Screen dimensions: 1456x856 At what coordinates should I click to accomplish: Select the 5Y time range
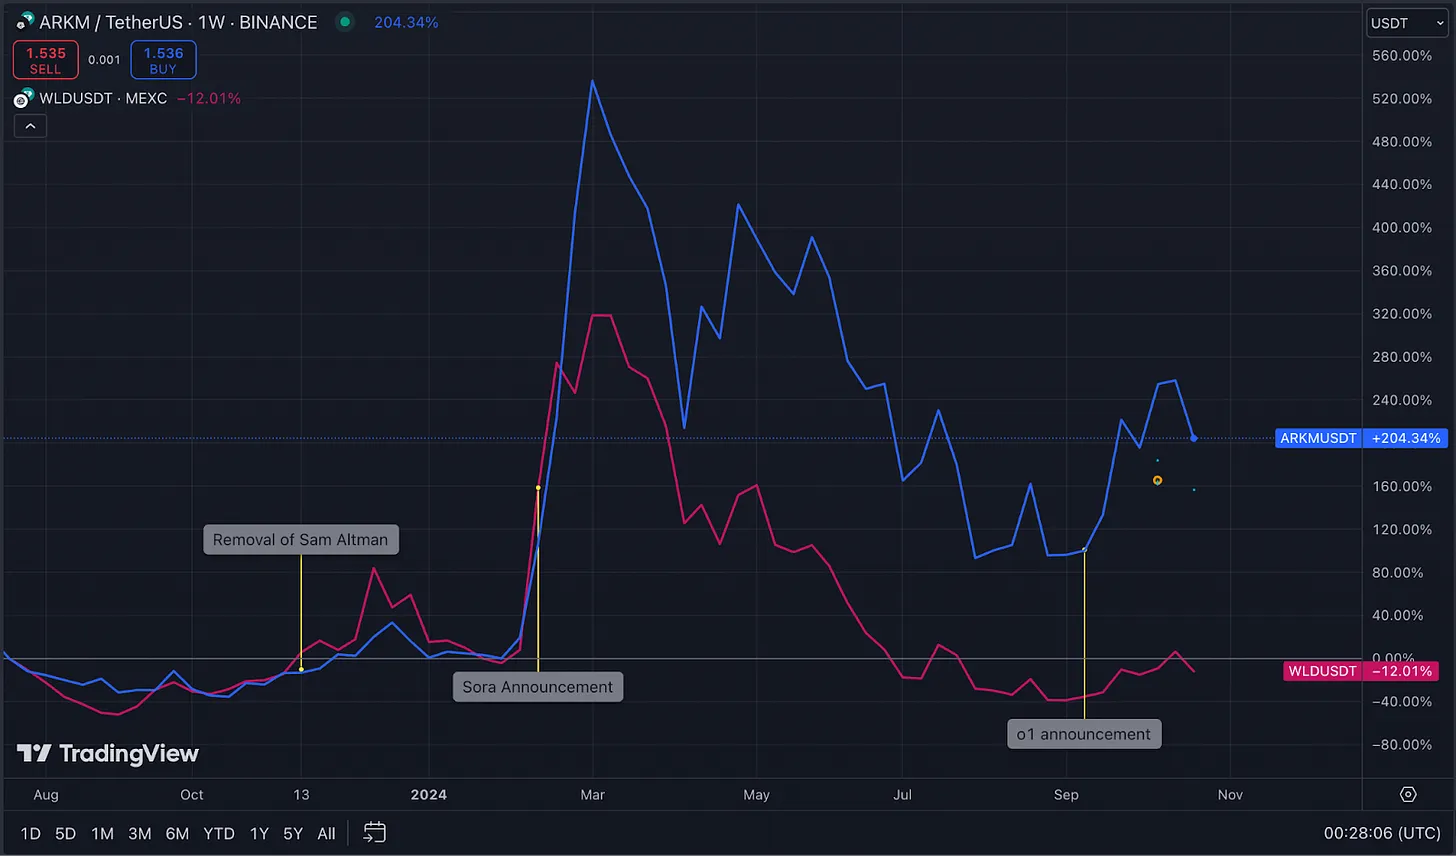click(292, 833)
